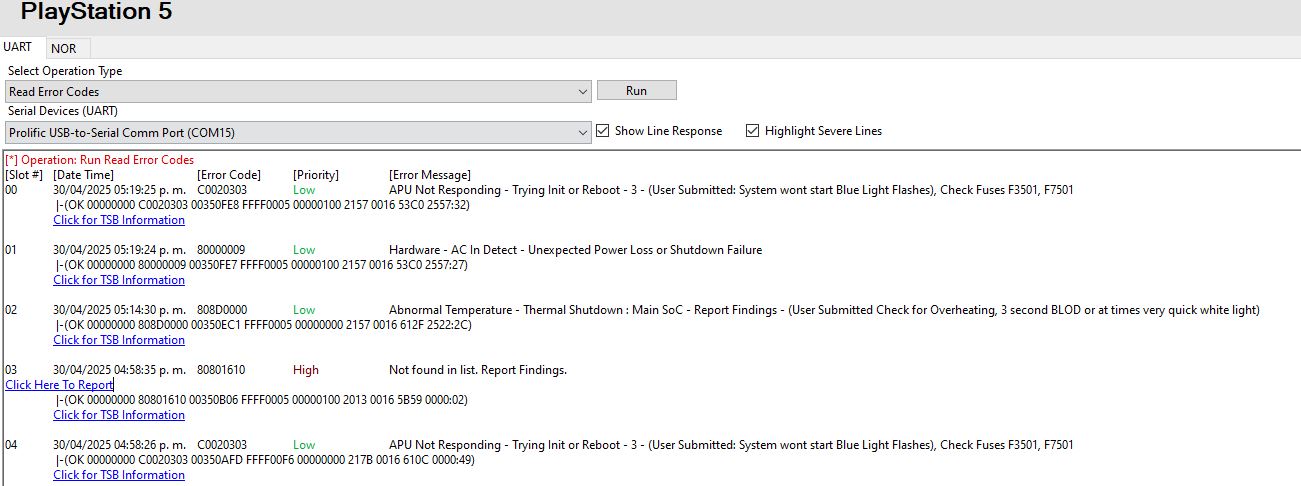Open TSB Information link for slot 01
The width and height of the screenshot is (1301, 486).
tap(119, 280)
